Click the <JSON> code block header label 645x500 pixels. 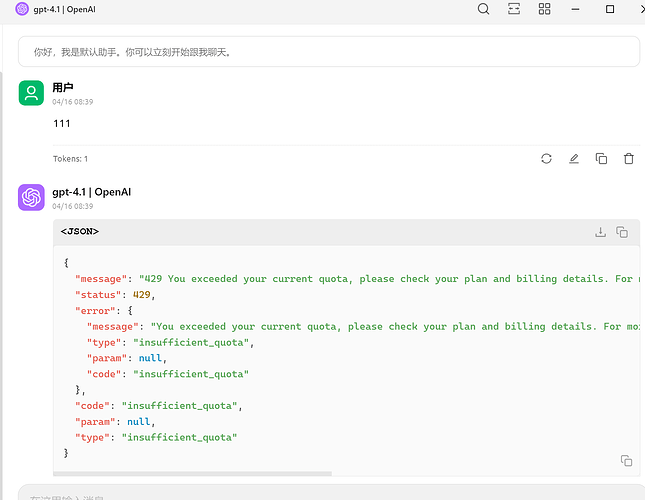point(80,231)
